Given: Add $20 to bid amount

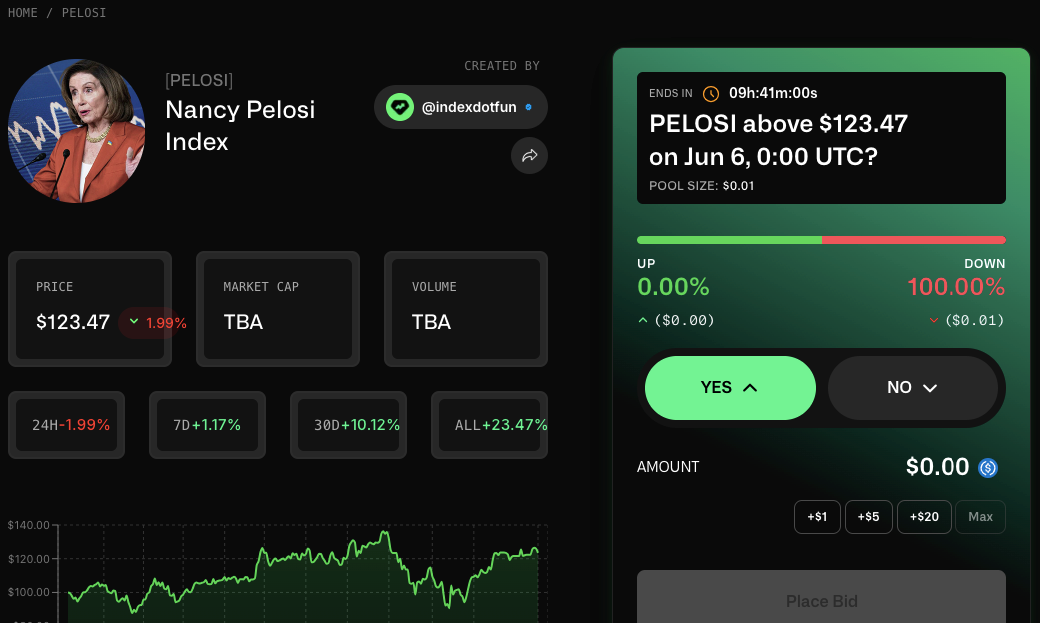Looking at the screenshot, I should [x=924, y=517].
